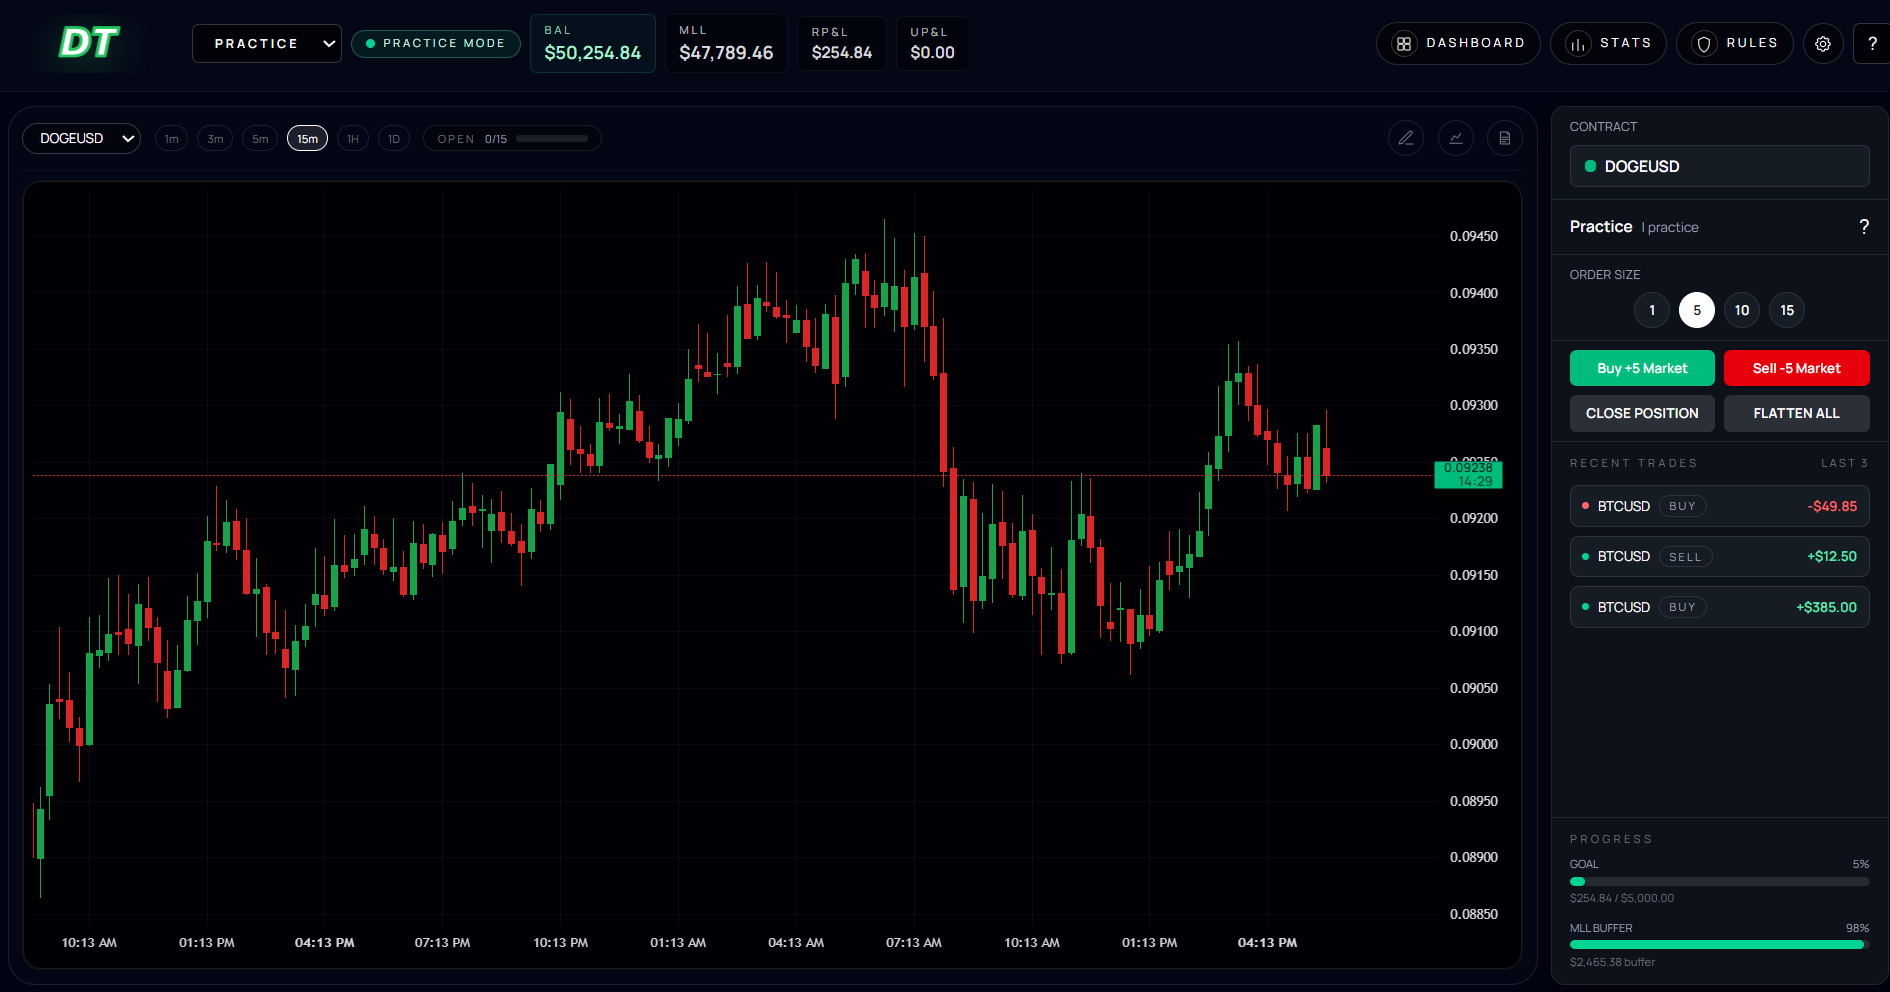Open the PRACTICE account dropdown
1890x992 pixels.
point(266,43)
